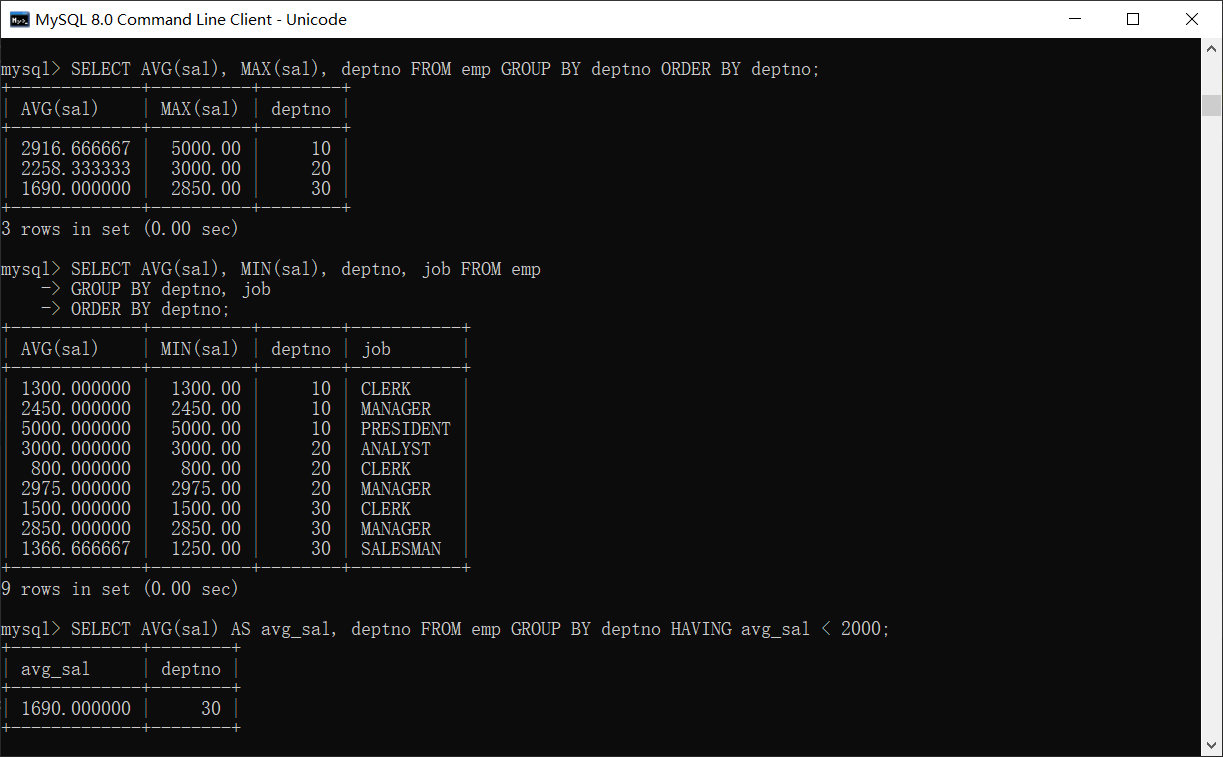Click '3 rows in set (0.00 sec)'
The height and width of the screenshot is (757, 1223).
[x=120, y=229]
